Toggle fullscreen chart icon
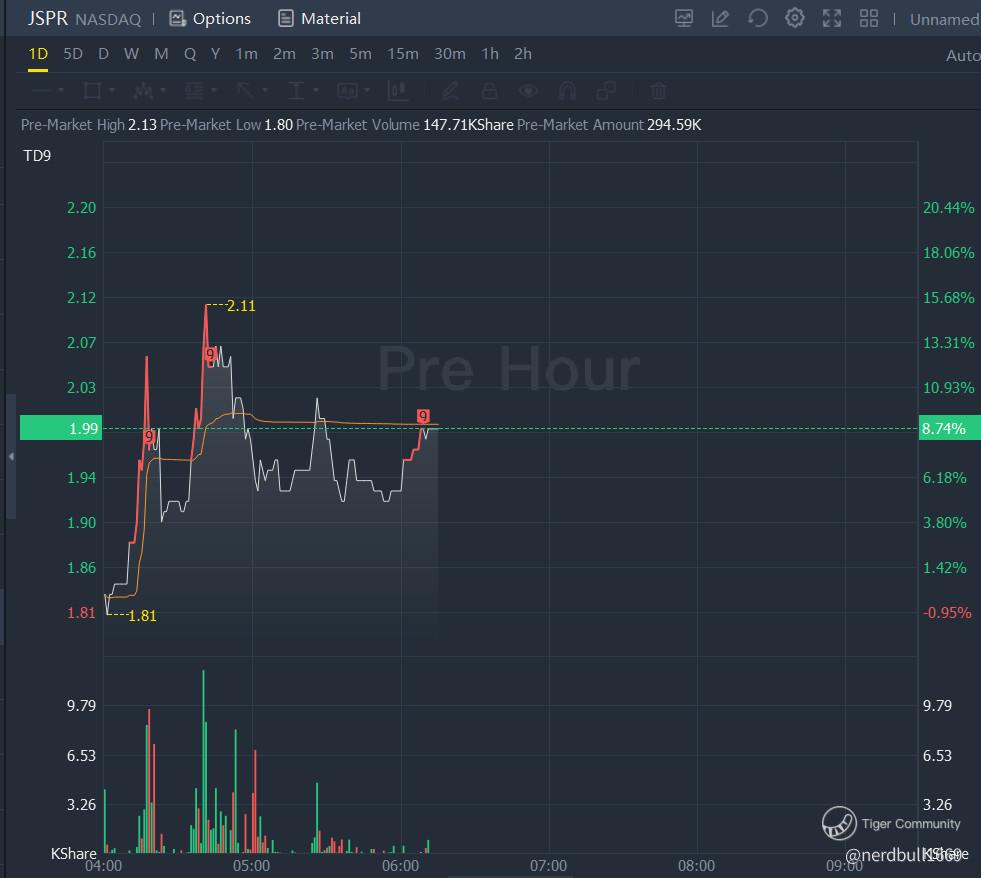 click(x=831, y=18)
